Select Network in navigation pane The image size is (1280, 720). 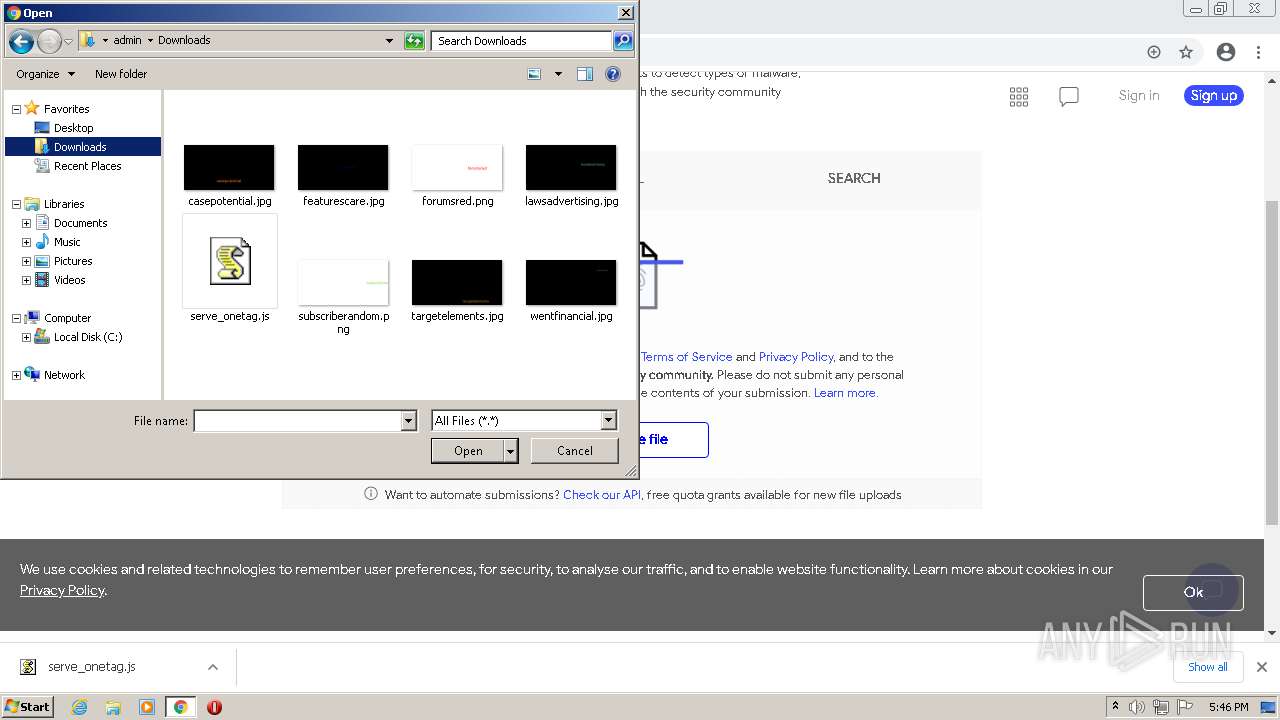[64, 375]
